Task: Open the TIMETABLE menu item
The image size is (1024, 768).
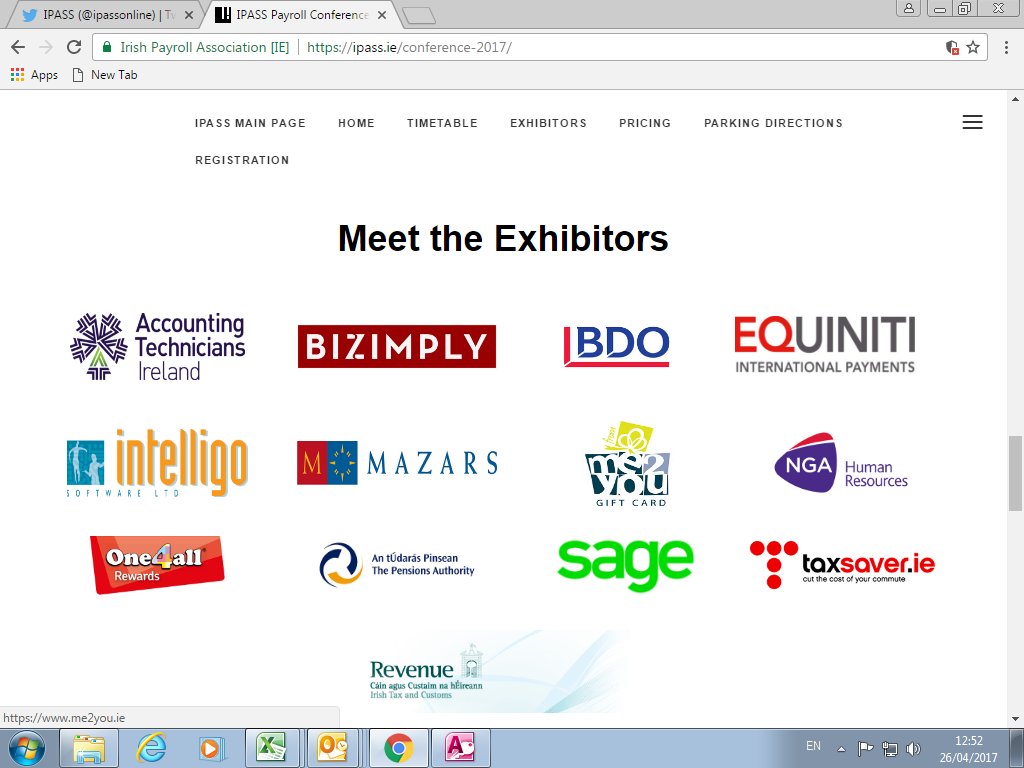Action: pyautogui.click(x=442, y=123)
